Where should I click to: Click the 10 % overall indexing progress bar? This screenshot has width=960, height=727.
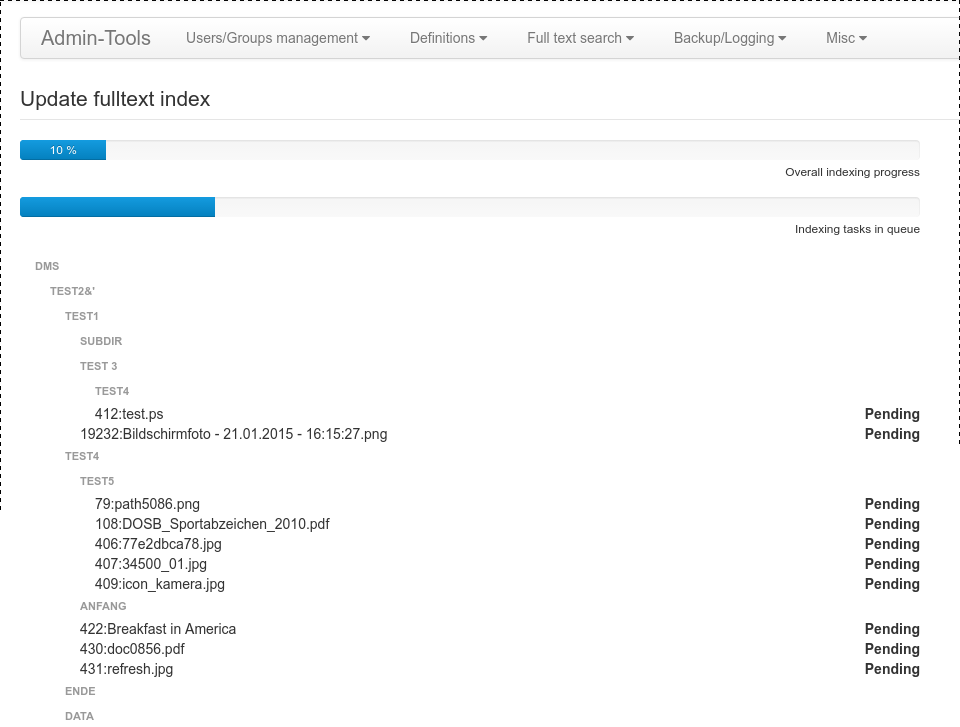click(x=63, y=150)
